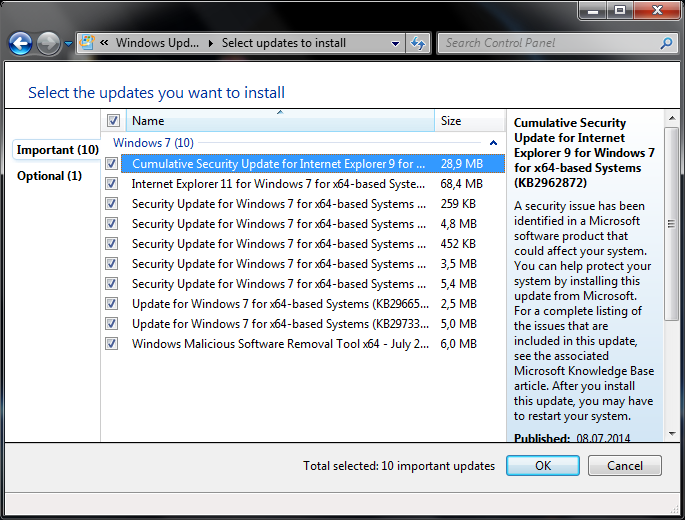Select the Security Update row sized 5,4 MB
Viewport: 685px width, 520px height.
312,284
